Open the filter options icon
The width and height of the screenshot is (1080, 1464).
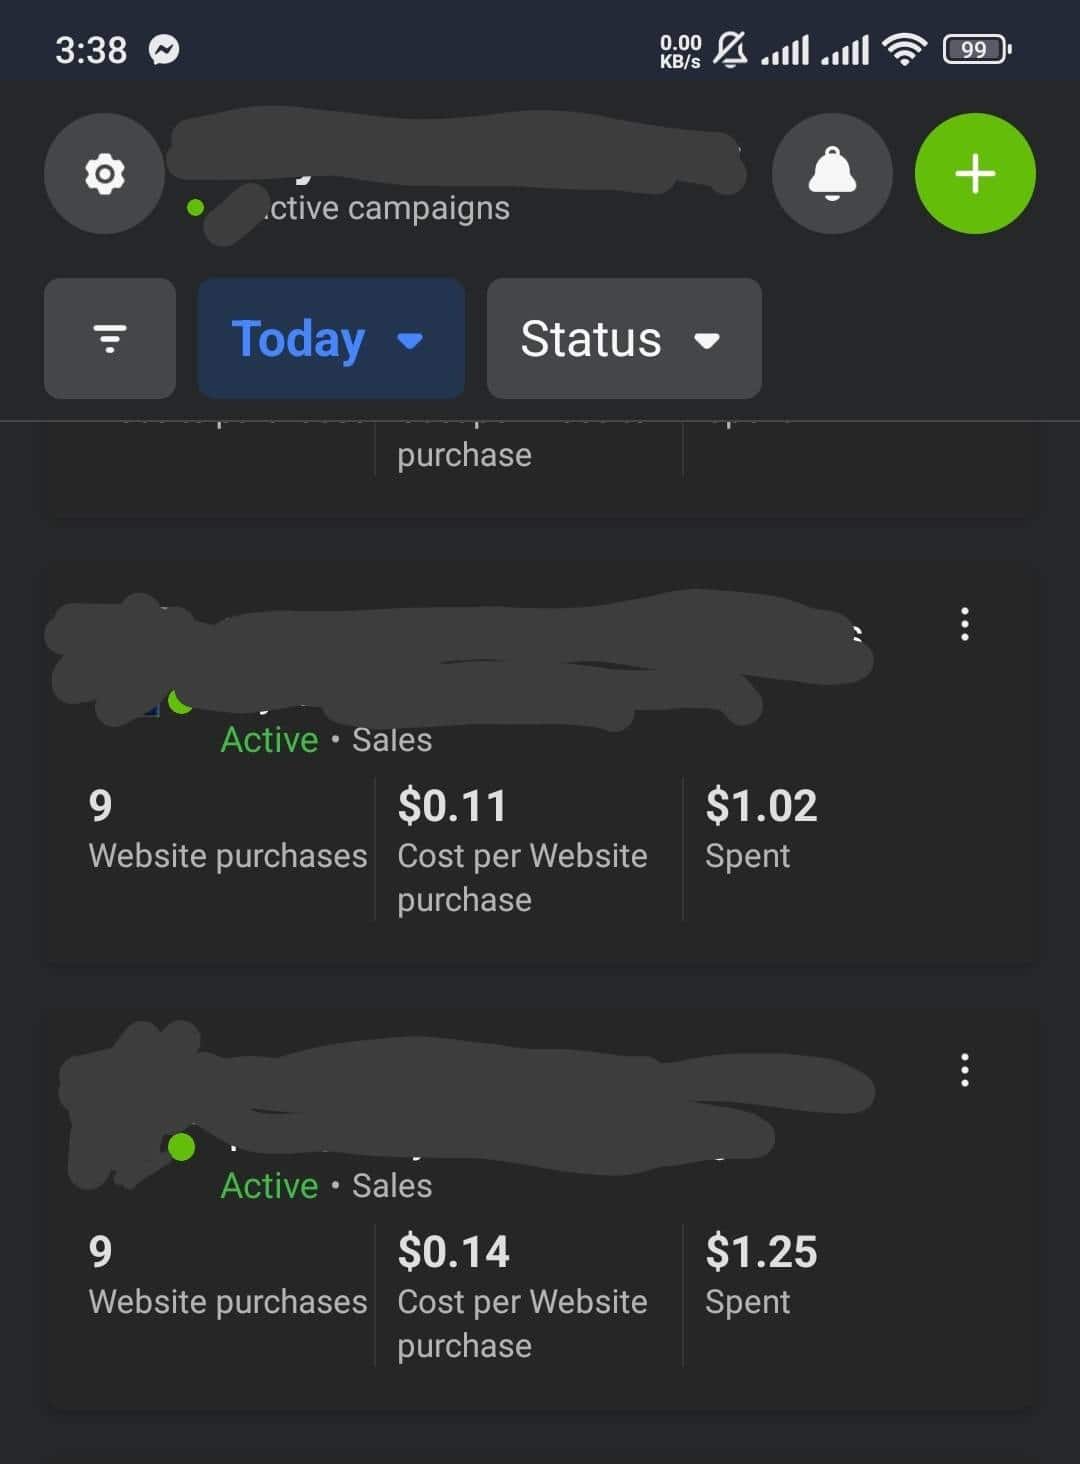click(110, 338)
